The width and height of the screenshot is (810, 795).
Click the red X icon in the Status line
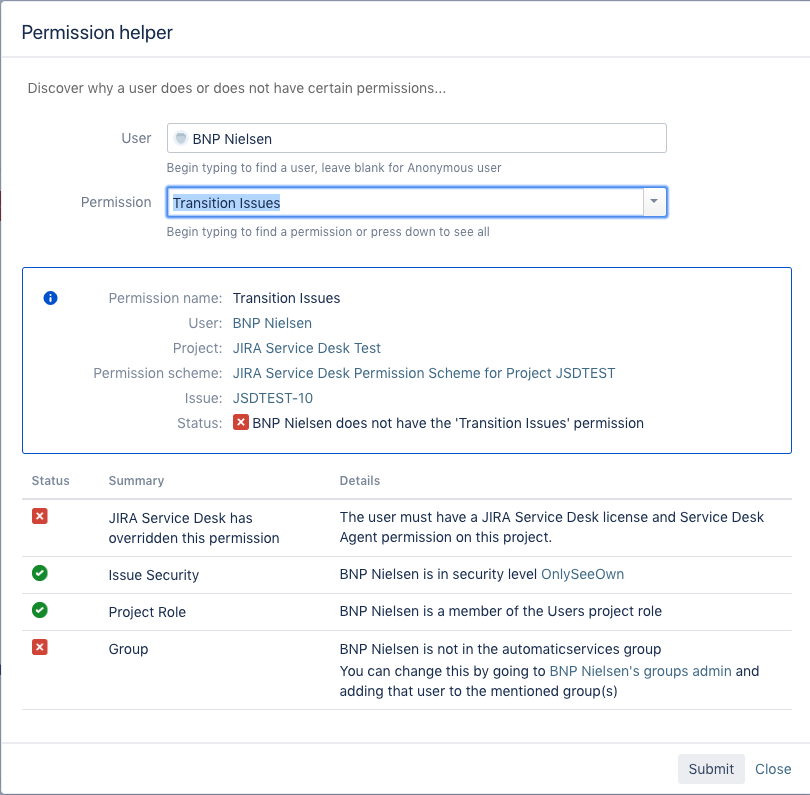tap(241, 422)
